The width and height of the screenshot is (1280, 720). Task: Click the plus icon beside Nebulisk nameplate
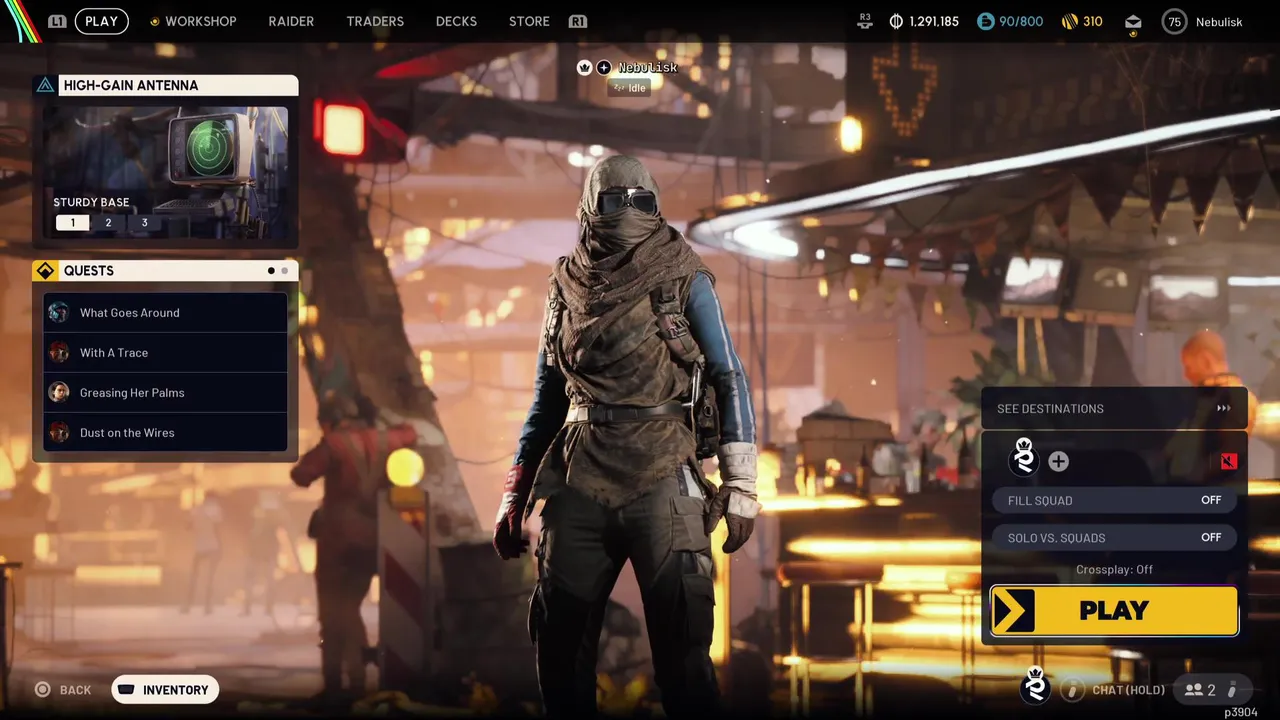[x=603, y=67]
